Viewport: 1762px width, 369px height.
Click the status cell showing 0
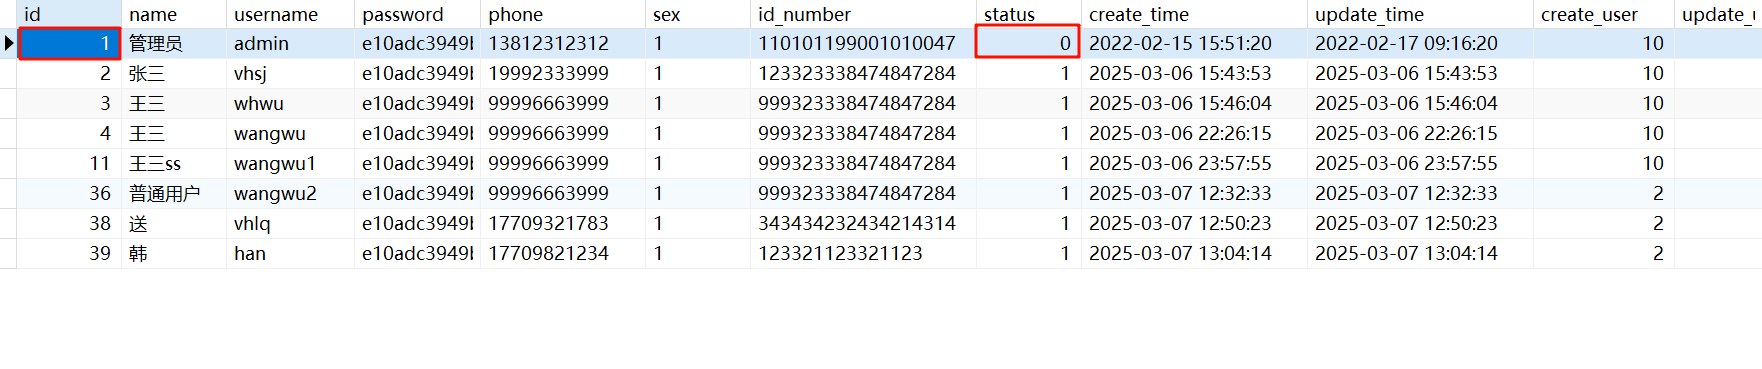click(x=1028, y=43)
